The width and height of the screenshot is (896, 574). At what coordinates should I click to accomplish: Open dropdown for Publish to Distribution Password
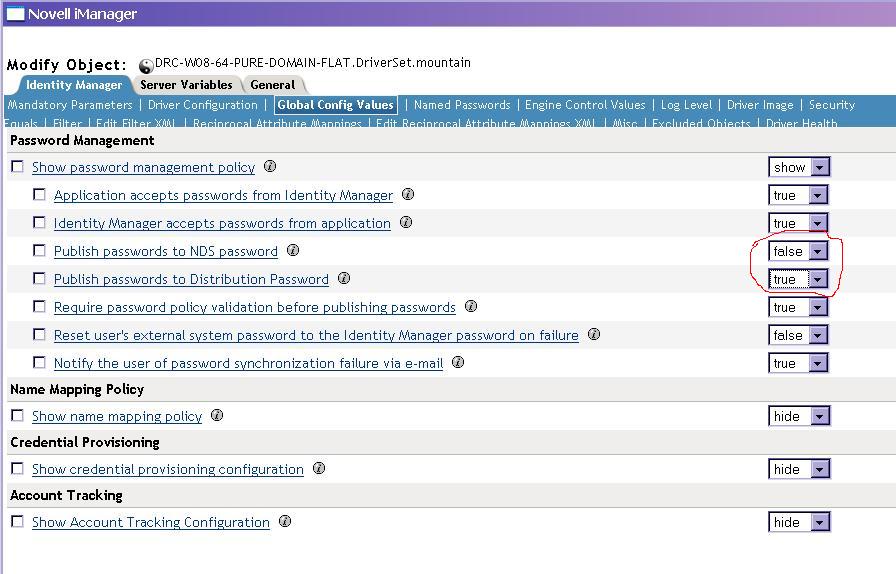[x=798, y=280]
